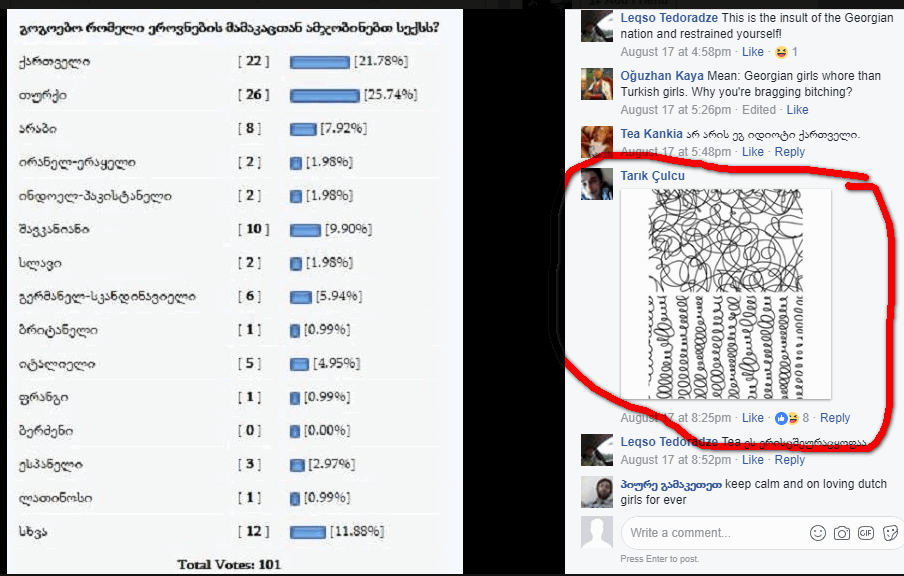Click the Tarık Çulcu name link

[653, 176]
